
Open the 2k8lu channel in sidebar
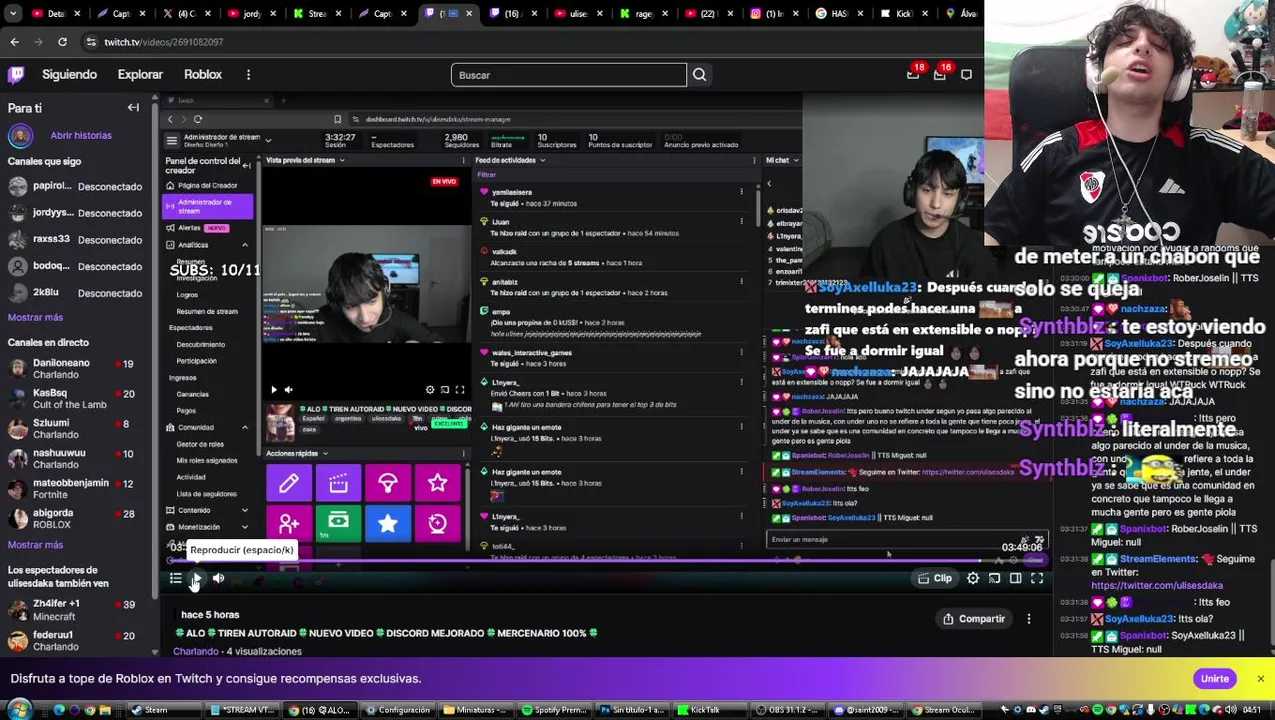[x=75, y=293]
